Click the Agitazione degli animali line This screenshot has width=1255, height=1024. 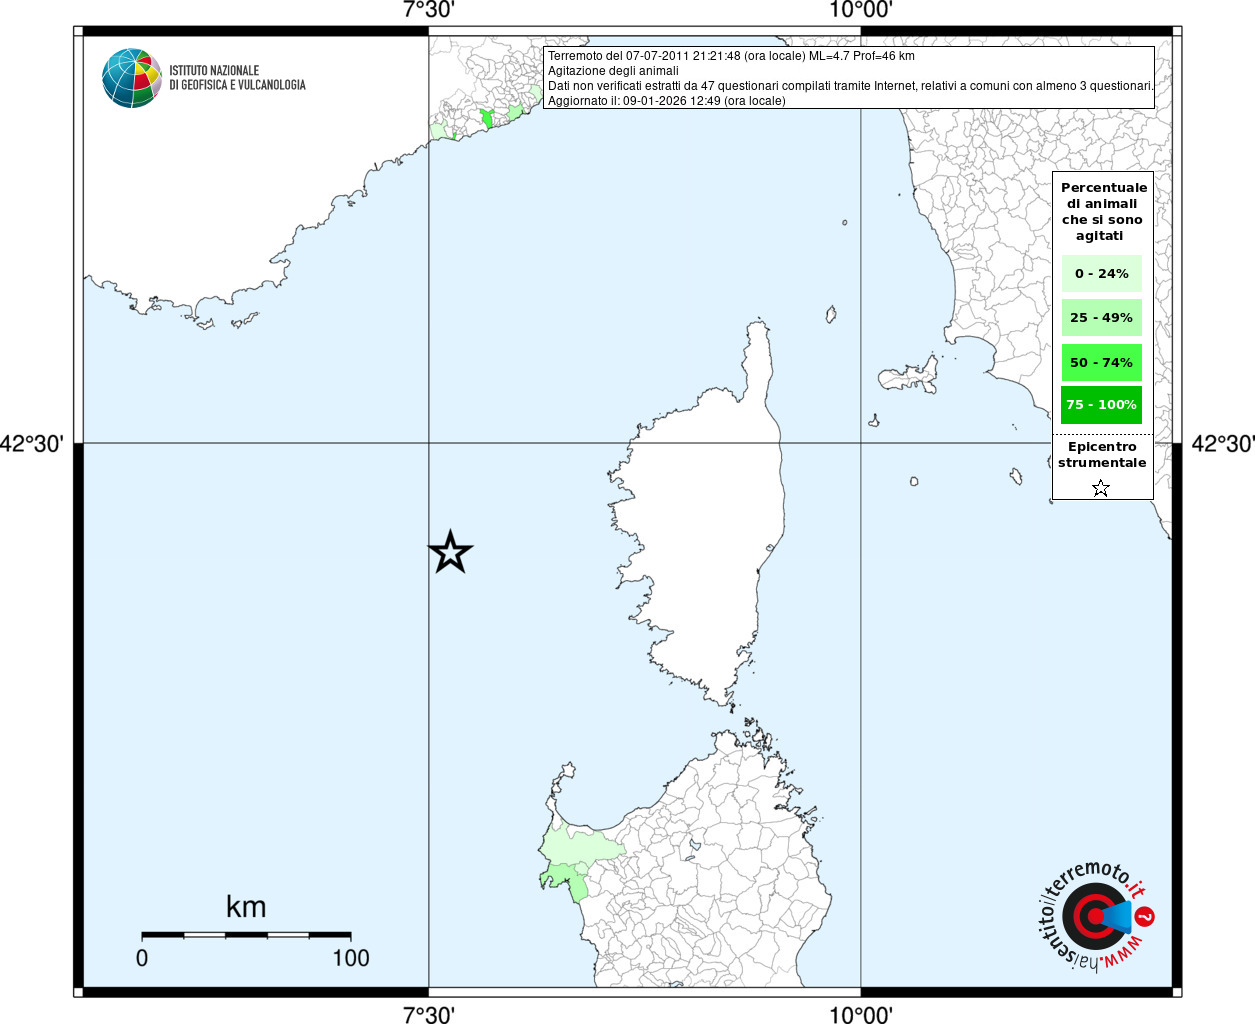[613, 71]
